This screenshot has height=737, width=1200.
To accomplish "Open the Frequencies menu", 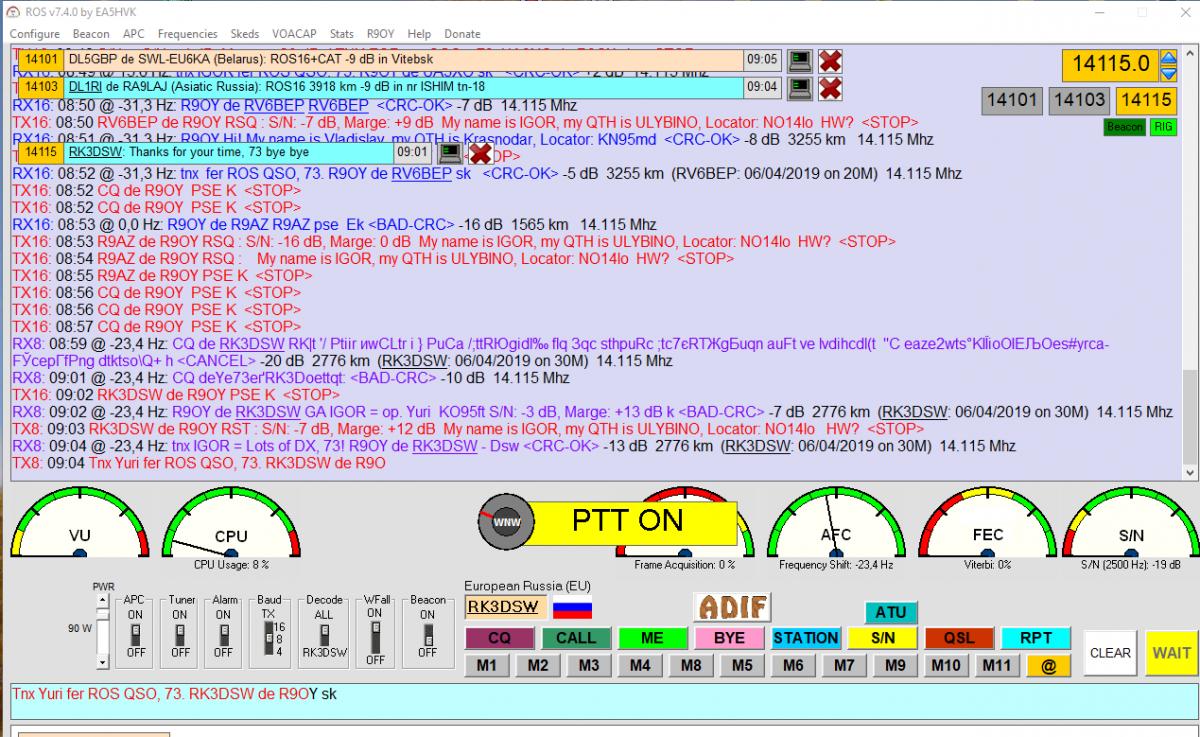I will (187, 34).
